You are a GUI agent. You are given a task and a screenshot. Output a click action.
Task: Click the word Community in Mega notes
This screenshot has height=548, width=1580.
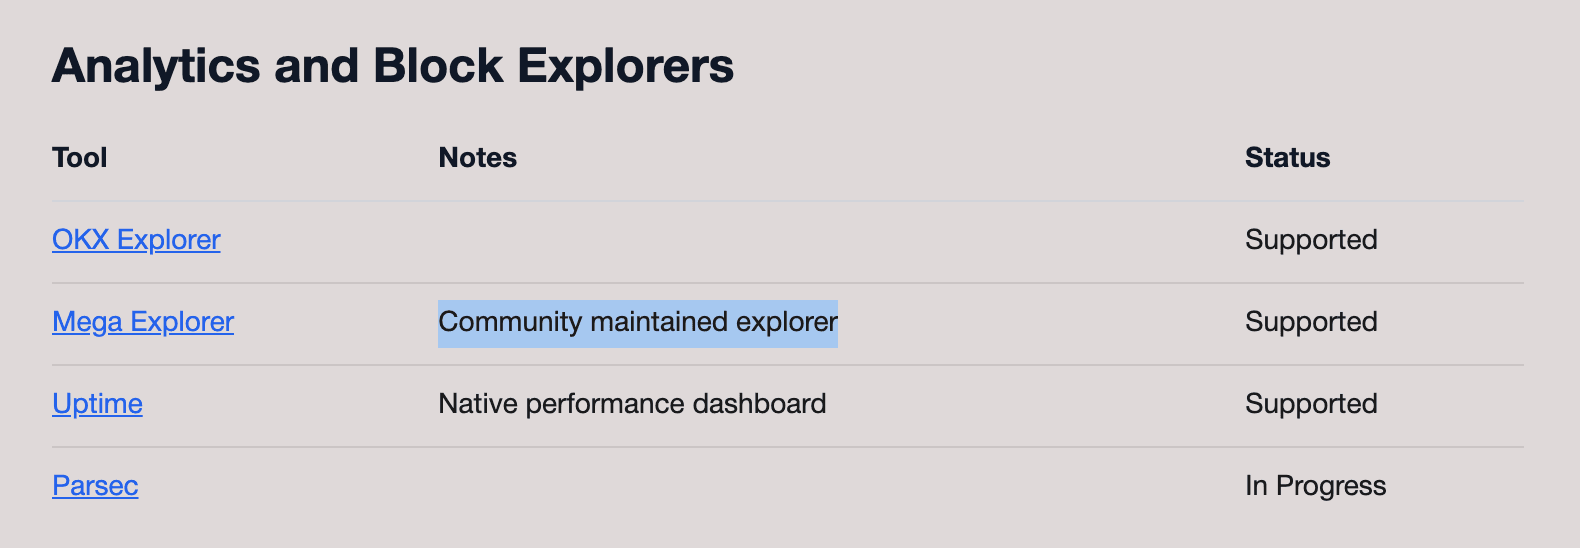pos(510,322)
